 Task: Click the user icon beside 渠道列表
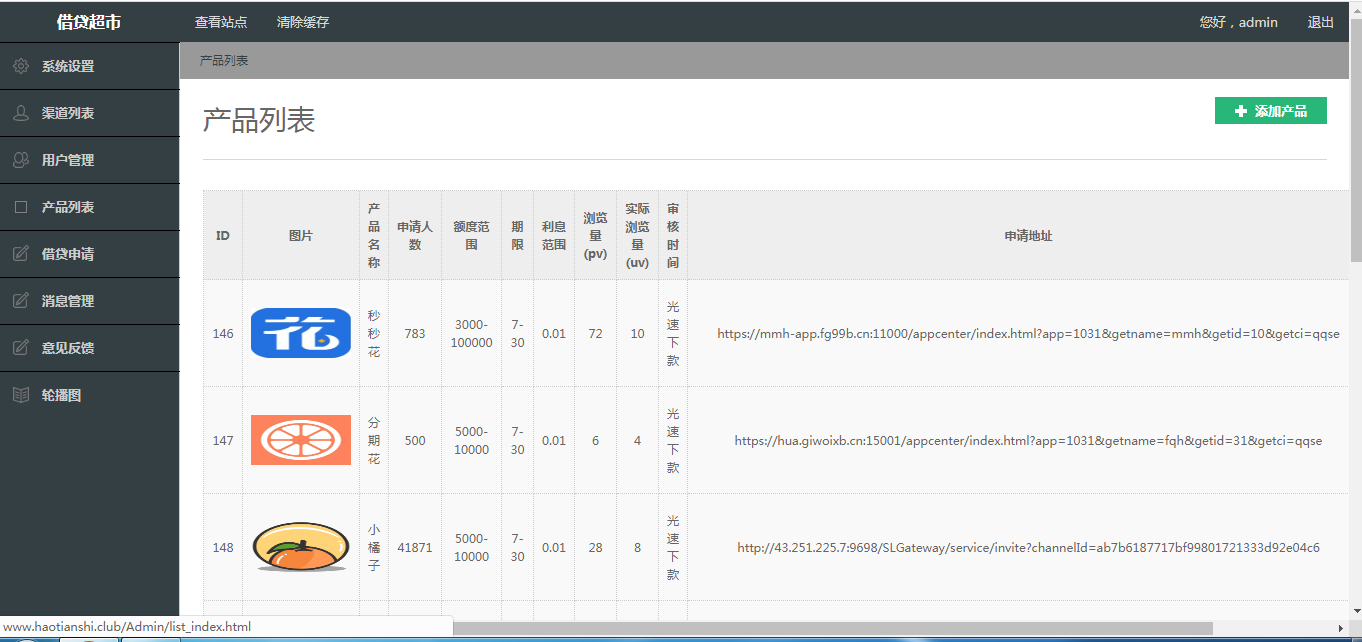pos(21,114)
